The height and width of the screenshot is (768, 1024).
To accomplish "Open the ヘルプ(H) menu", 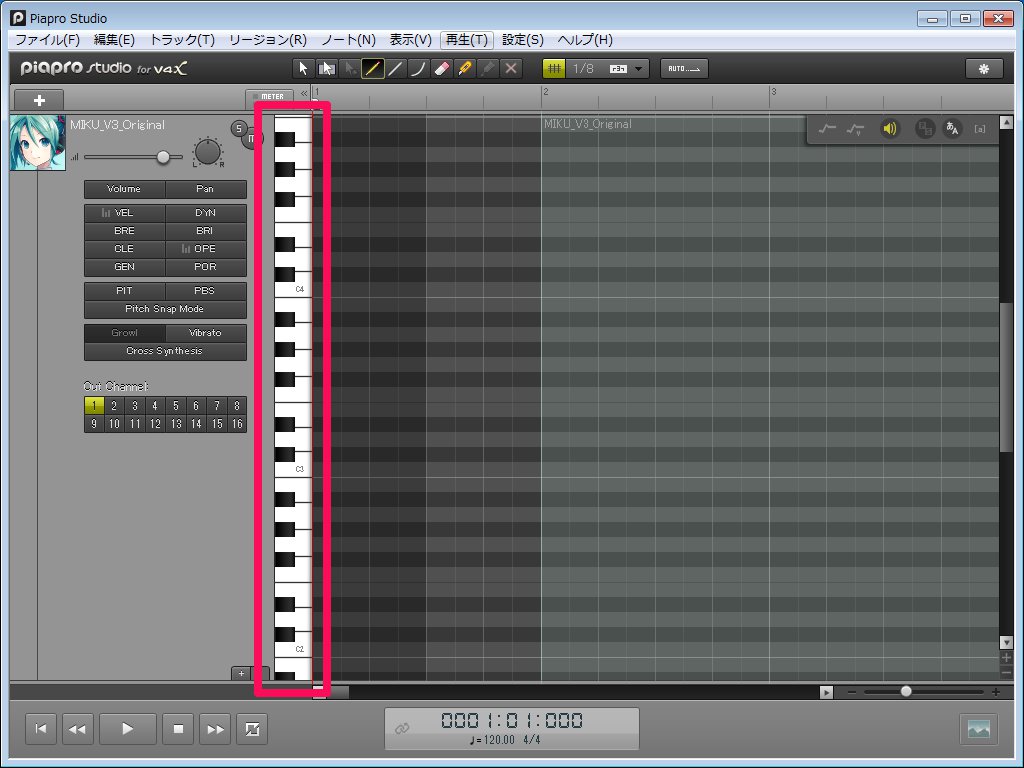I will pyautogui.click(x=585, y=40).
